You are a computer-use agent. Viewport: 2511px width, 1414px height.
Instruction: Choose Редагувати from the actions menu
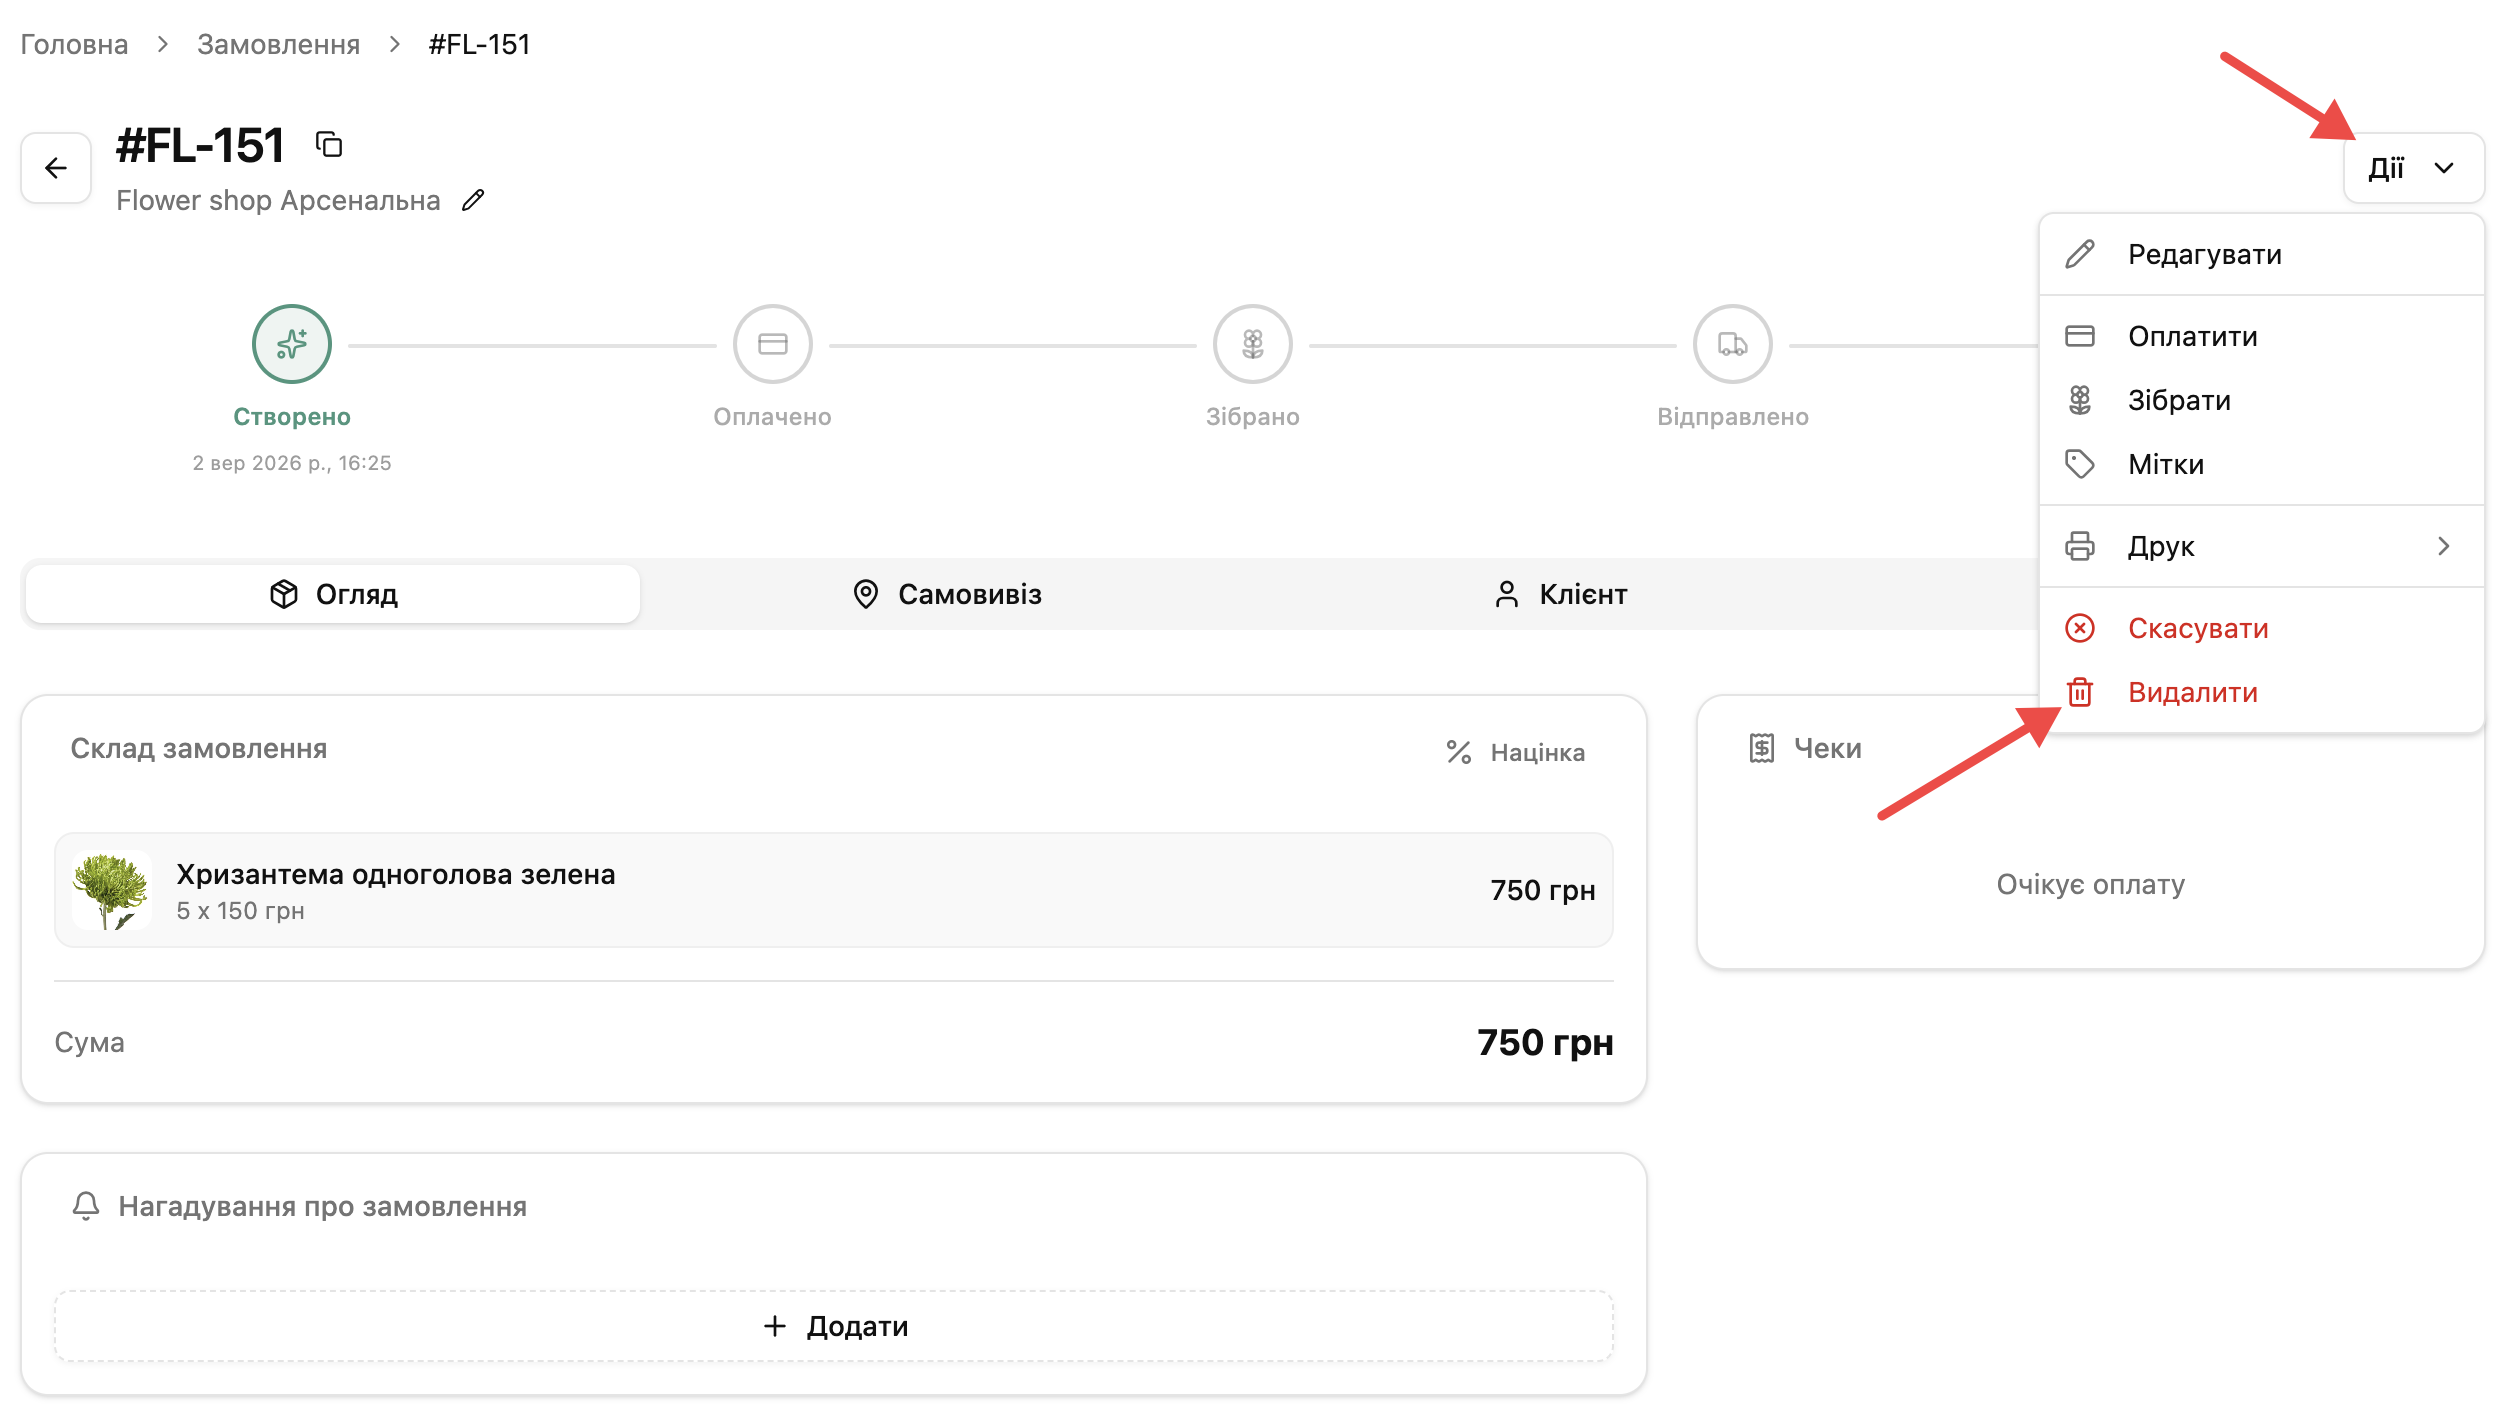(x=2262, y=254)
